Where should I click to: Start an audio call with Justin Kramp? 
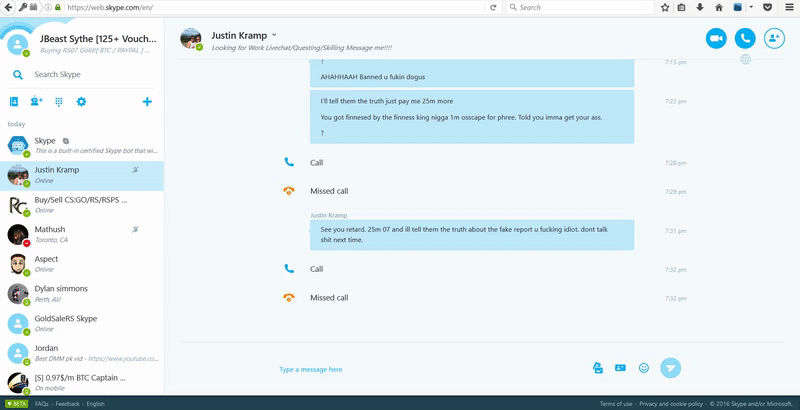click(x=745, y=38)
